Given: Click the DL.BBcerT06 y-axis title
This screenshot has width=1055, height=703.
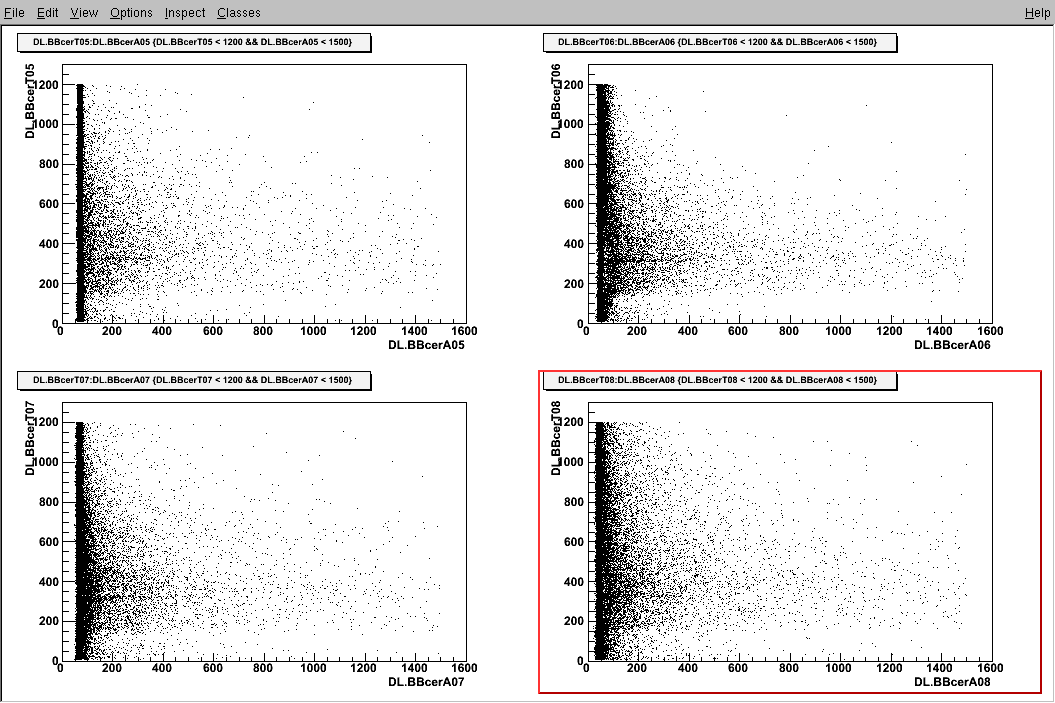Looking at the screenshot, I should point(556,102).
